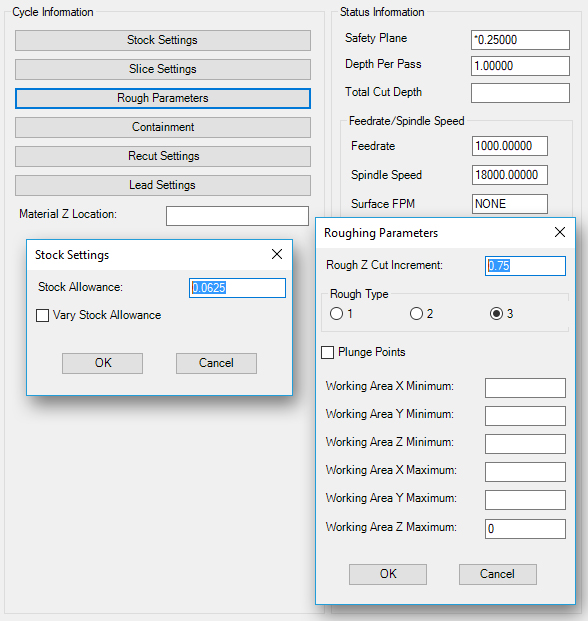Open the Containment settings
The height and width of the screenshot is (621, 588).
click(x=163, y=127)
